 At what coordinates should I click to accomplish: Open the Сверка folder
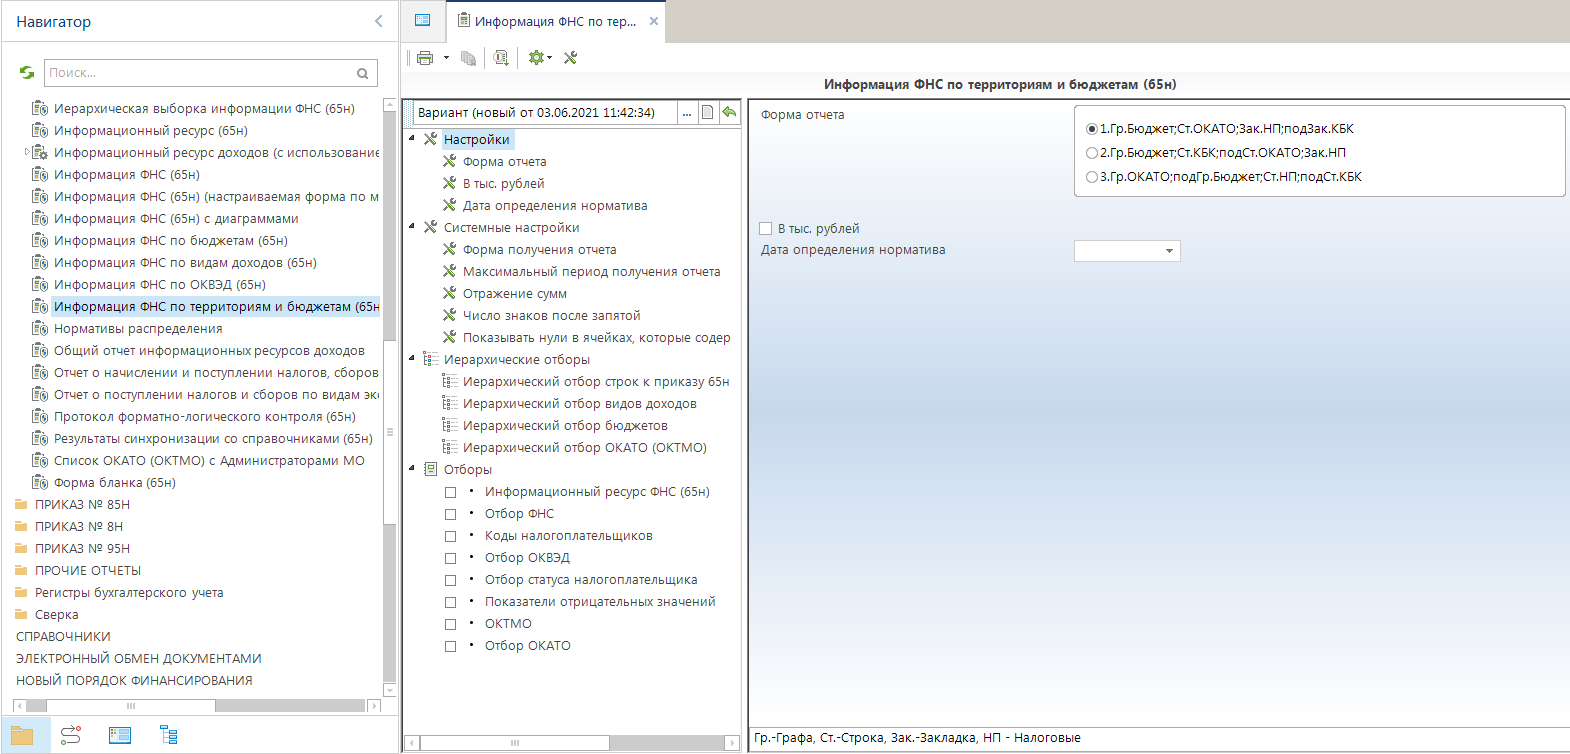coord(56,615)
